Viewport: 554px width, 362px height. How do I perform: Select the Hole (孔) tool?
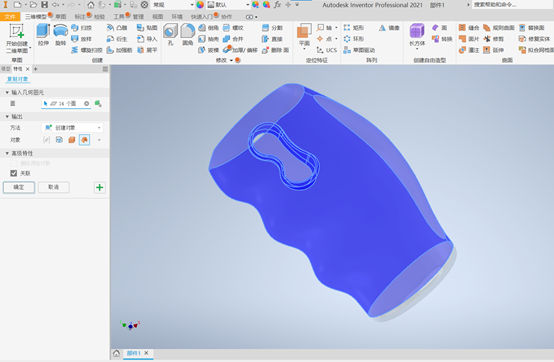(170, 35)
